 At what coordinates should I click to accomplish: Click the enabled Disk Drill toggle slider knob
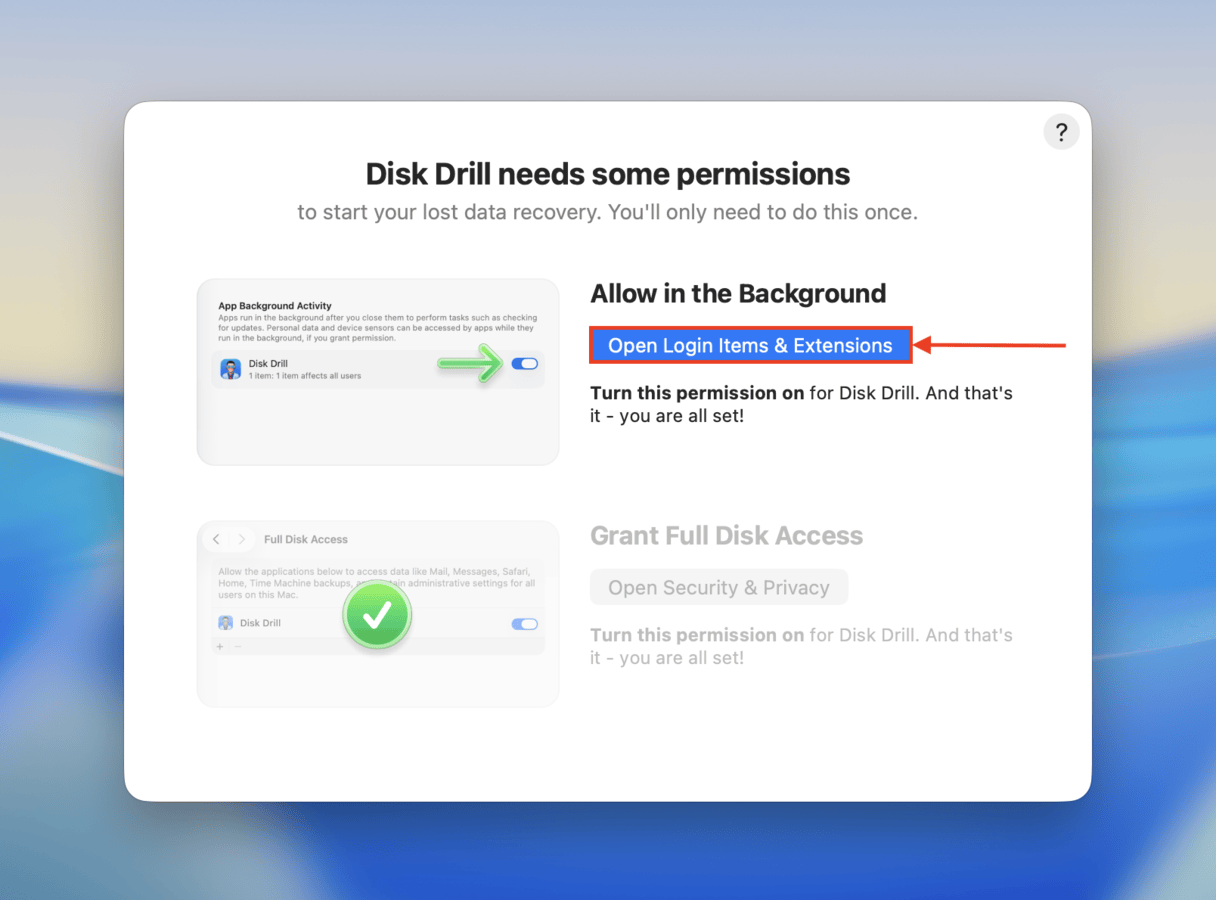point(530,364)
